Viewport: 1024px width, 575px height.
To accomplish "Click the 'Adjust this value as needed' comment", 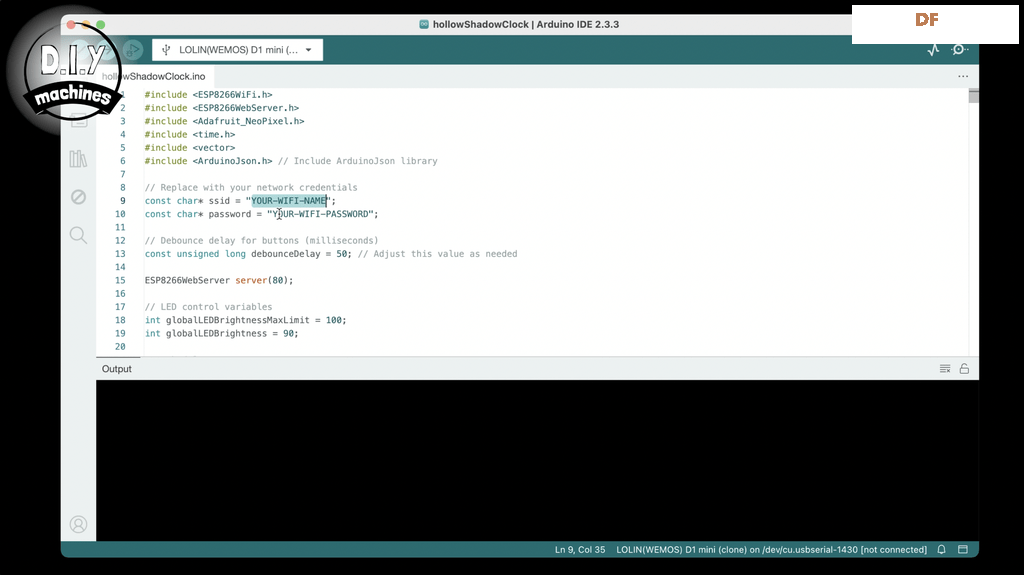I will point(438,254).
